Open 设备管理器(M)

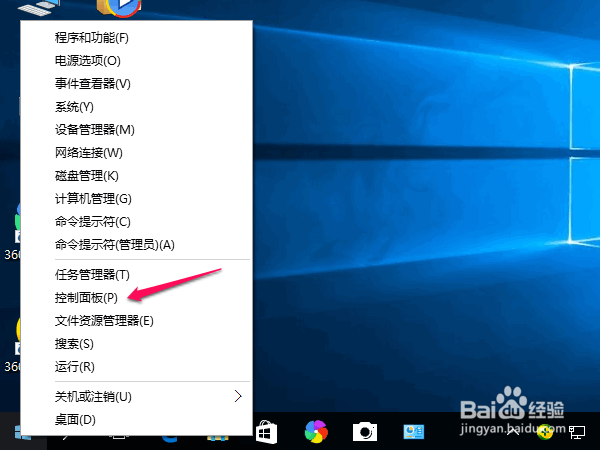(x=136, y=130)
